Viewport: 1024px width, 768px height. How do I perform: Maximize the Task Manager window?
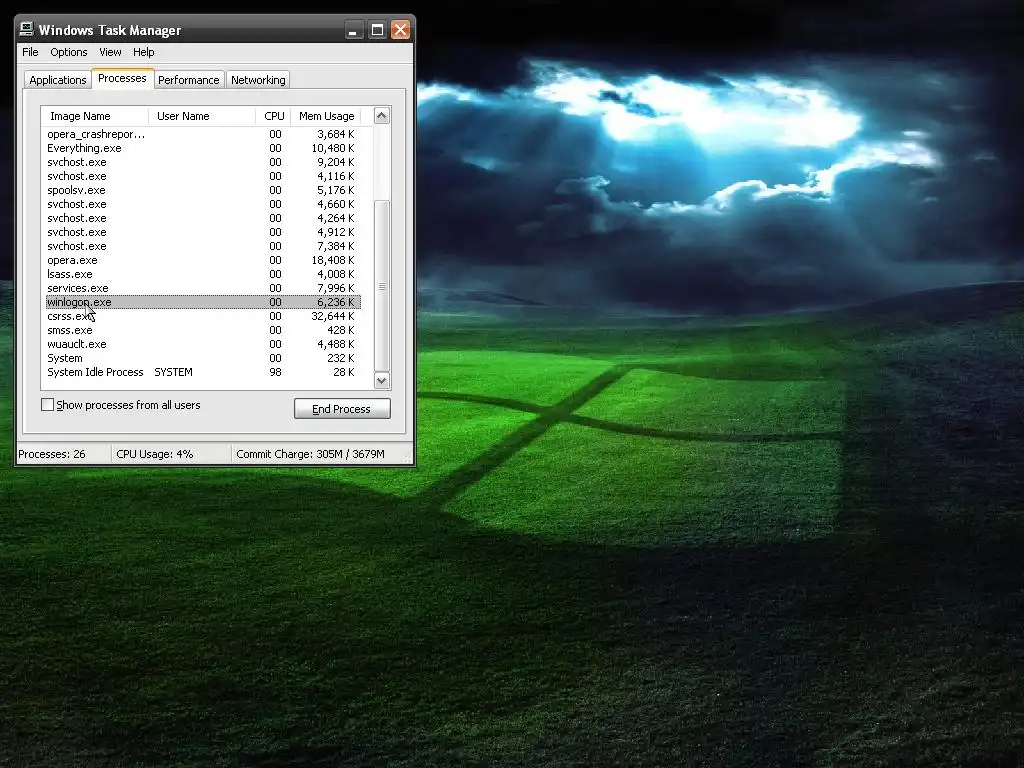(x=377, y=30)
